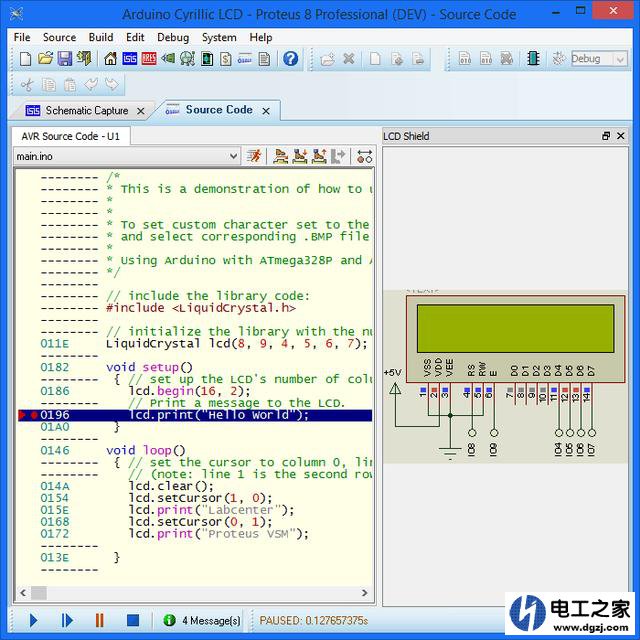The image size is (640, 640).
Task: Click the PAUSED time status text
Action: click(x=313, y=620)
